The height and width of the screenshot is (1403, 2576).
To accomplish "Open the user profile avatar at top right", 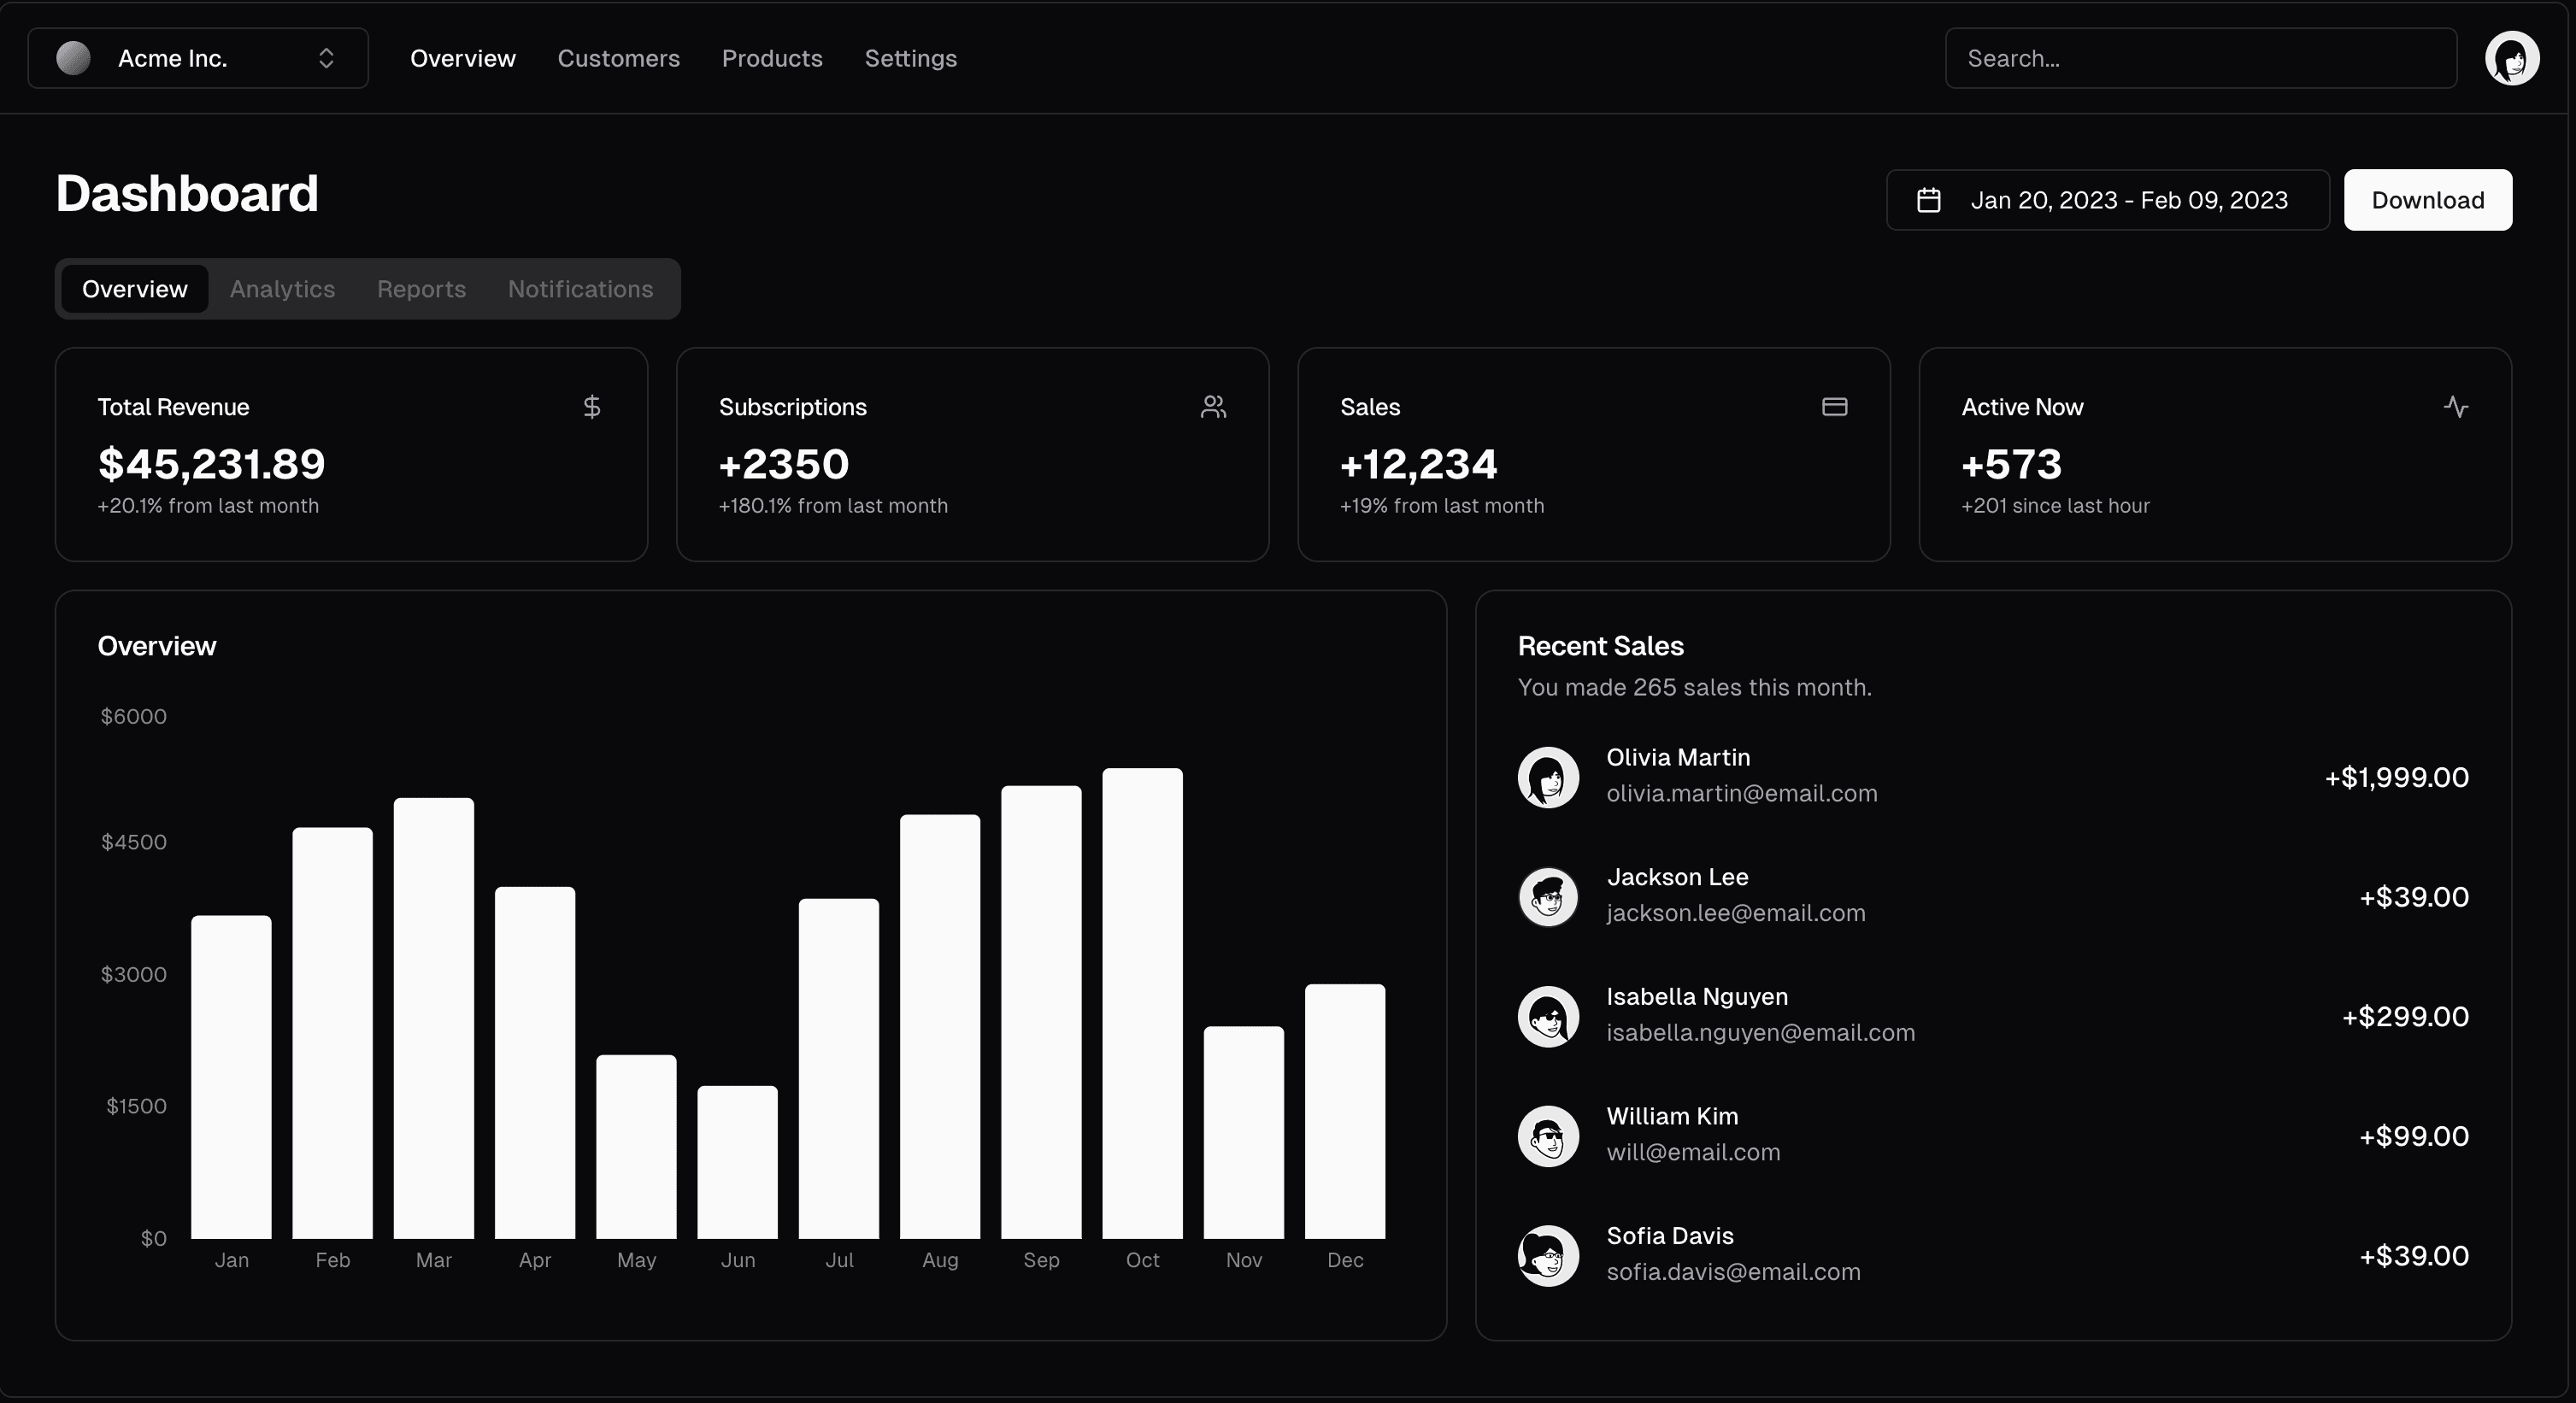I will pyautogui.click(x=2511, y=58).
